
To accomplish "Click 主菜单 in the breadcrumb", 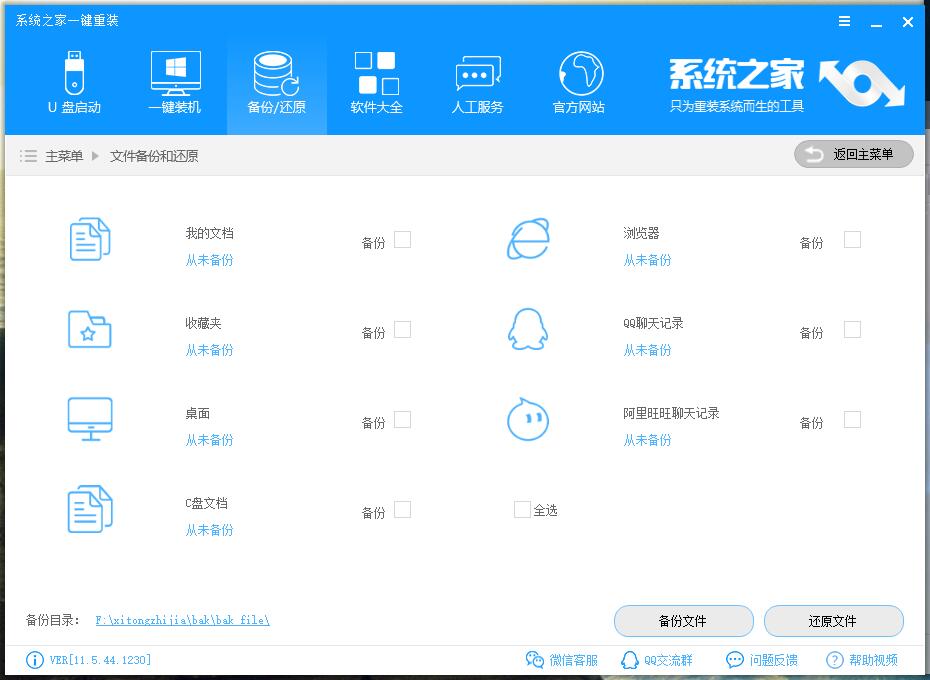I will (x=64, y=156).
